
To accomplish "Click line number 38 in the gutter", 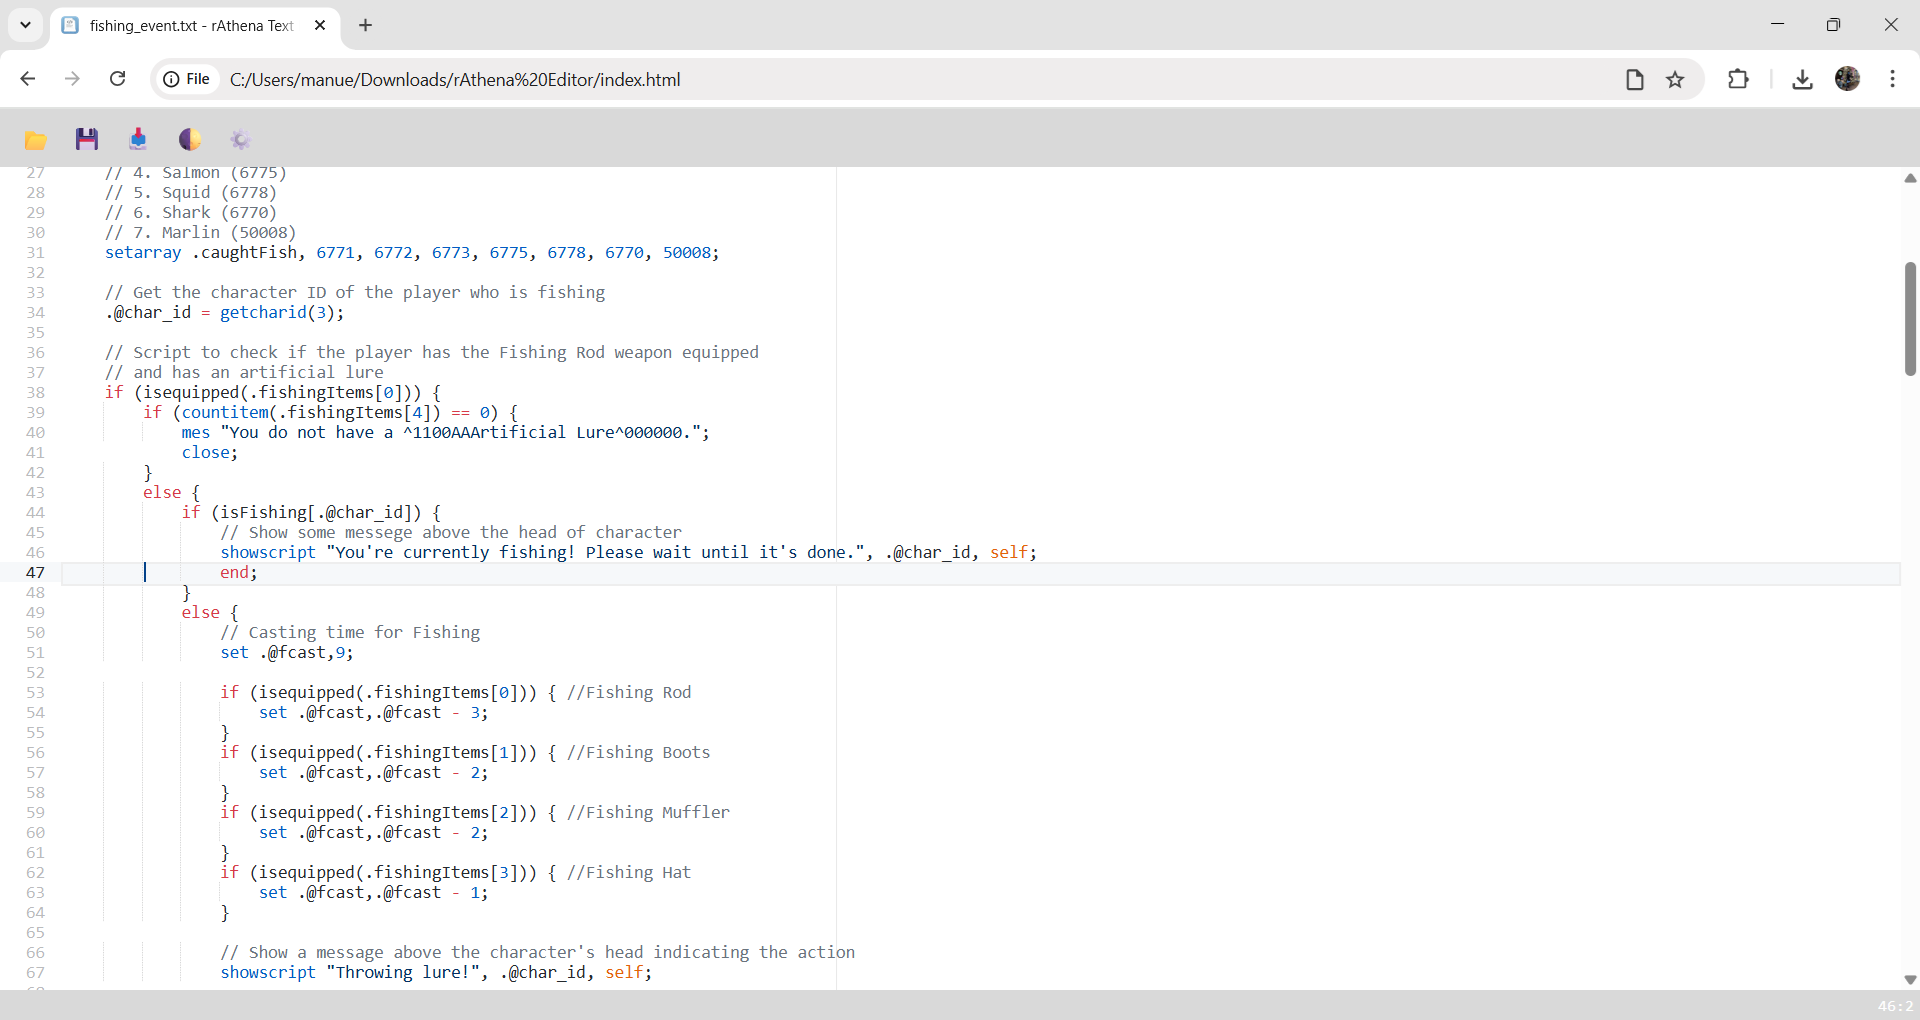I will [35, 392].
